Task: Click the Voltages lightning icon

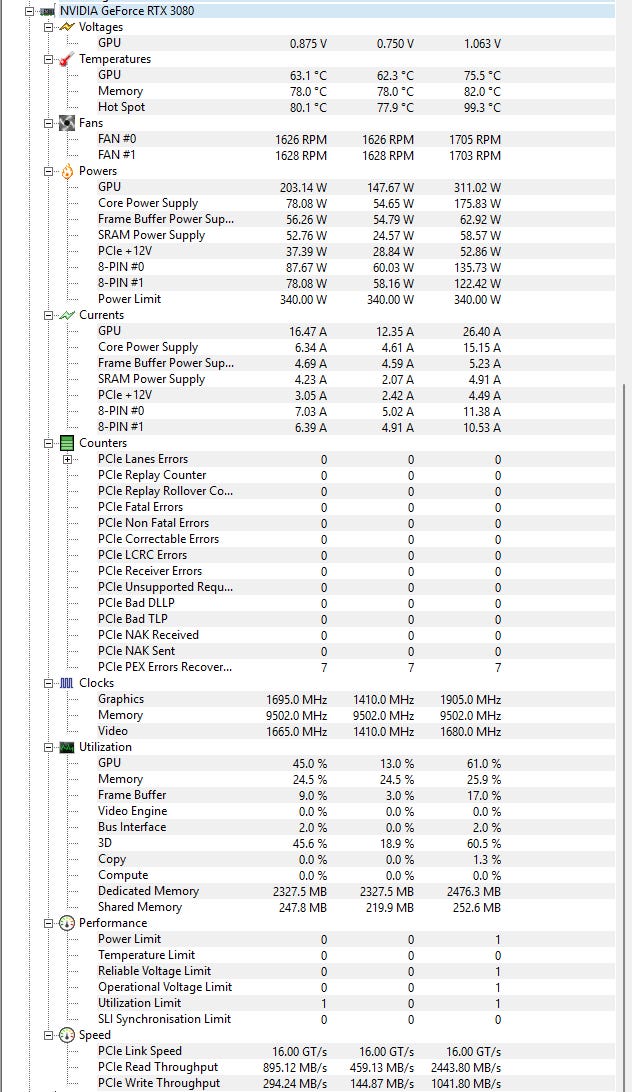Action: [67, 27]
